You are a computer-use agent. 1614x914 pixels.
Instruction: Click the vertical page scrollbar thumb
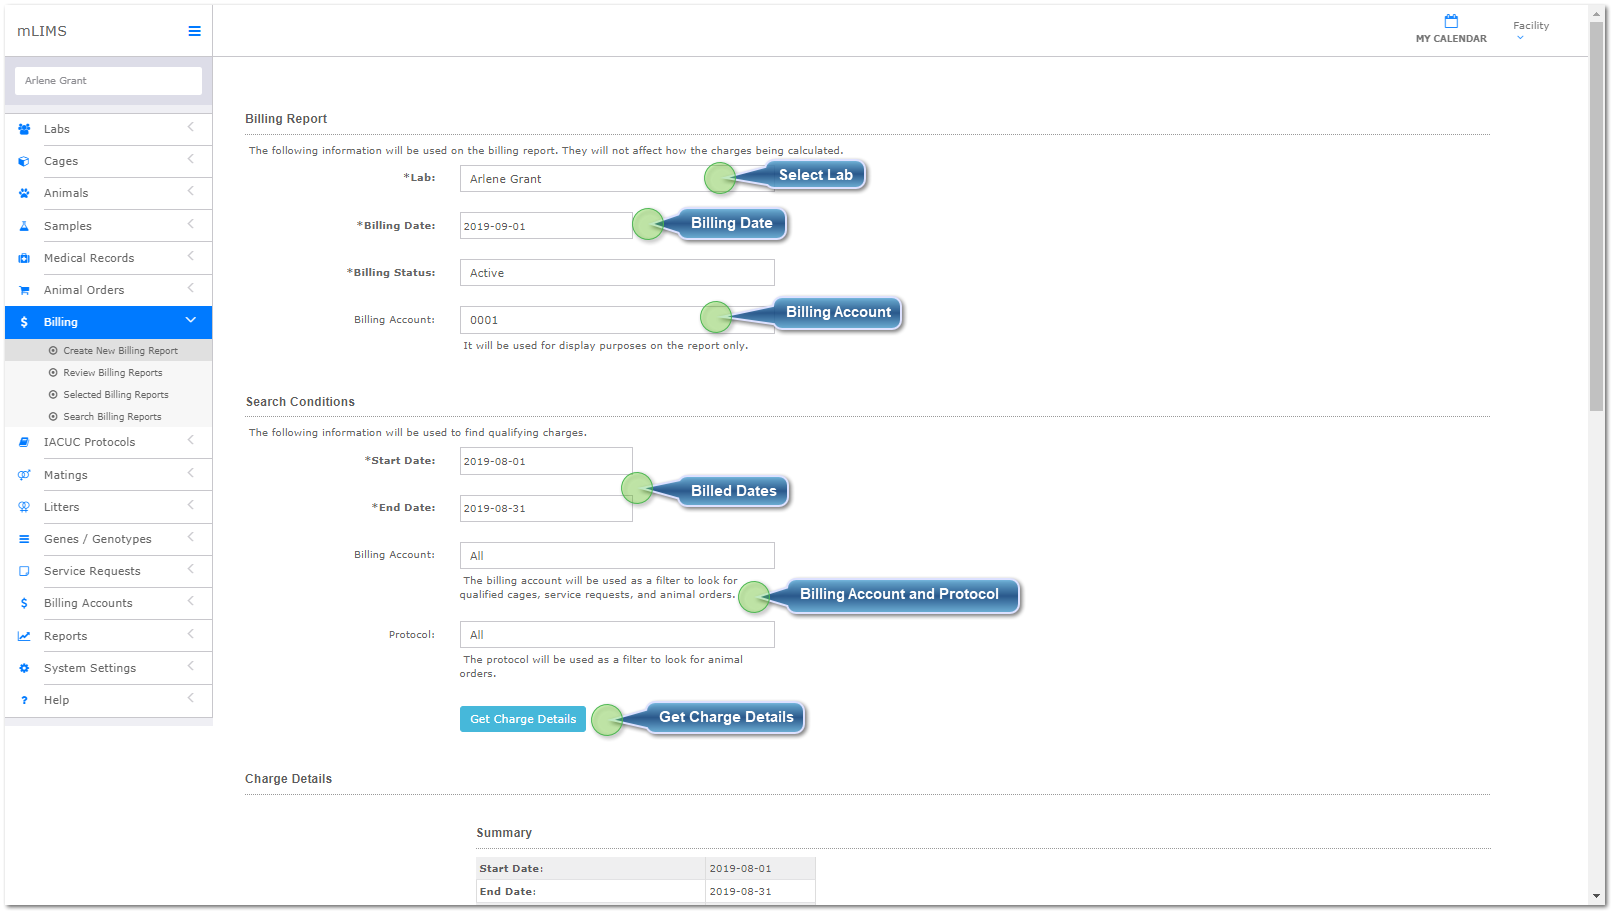[x=1596, y=215]
